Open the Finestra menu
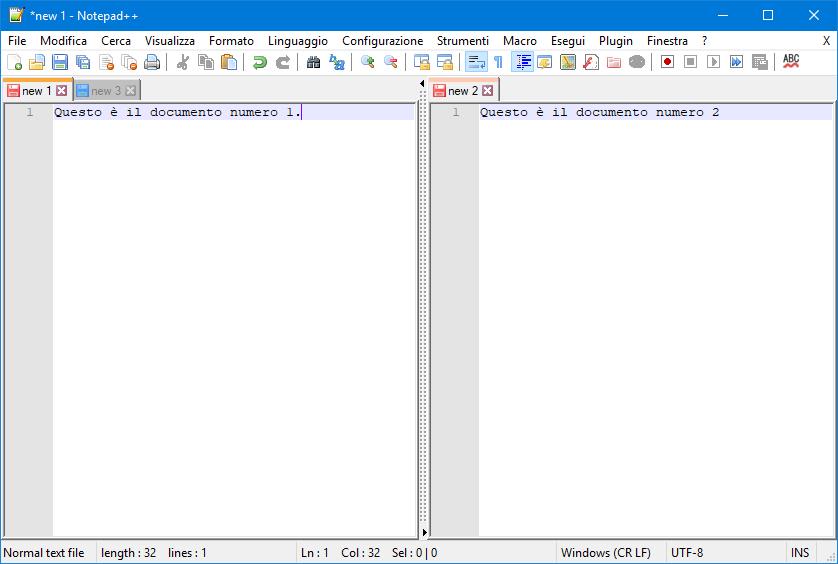This screenshot has width=838, height=564. pyautogui.click(x=668, y=41)
